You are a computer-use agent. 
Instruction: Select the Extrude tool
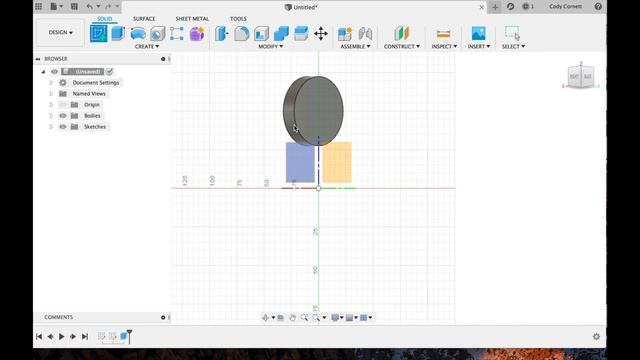click(118, 33)
